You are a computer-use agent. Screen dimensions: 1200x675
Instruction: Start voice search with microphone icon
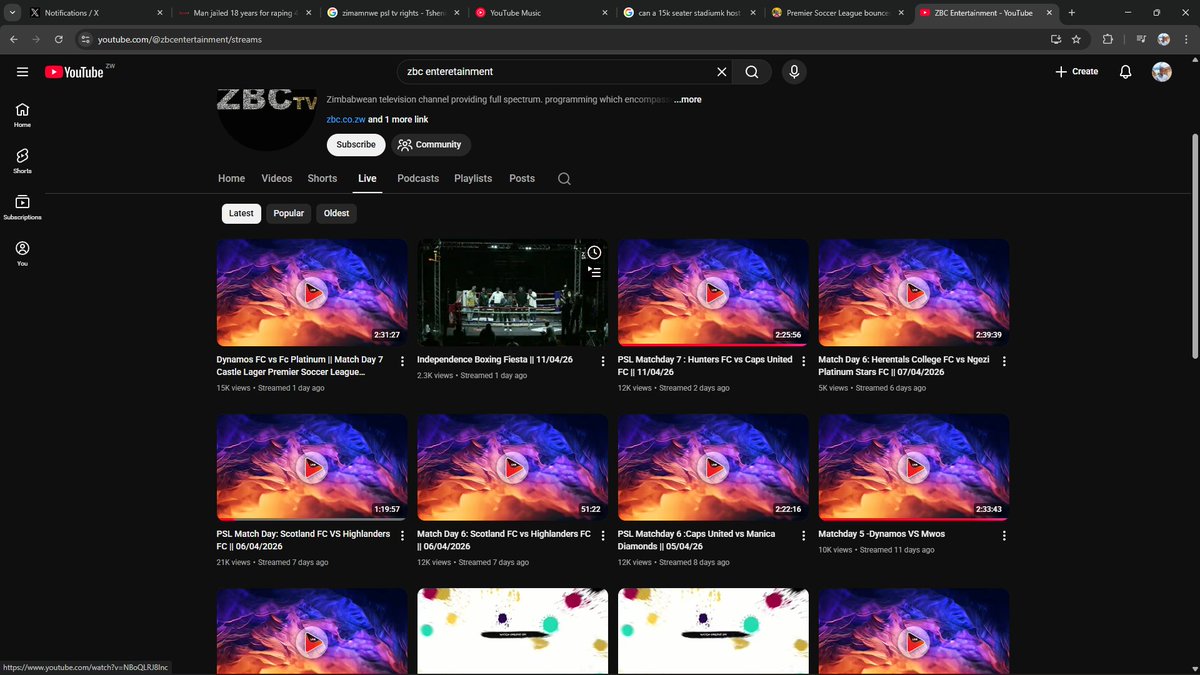point(794,72)
